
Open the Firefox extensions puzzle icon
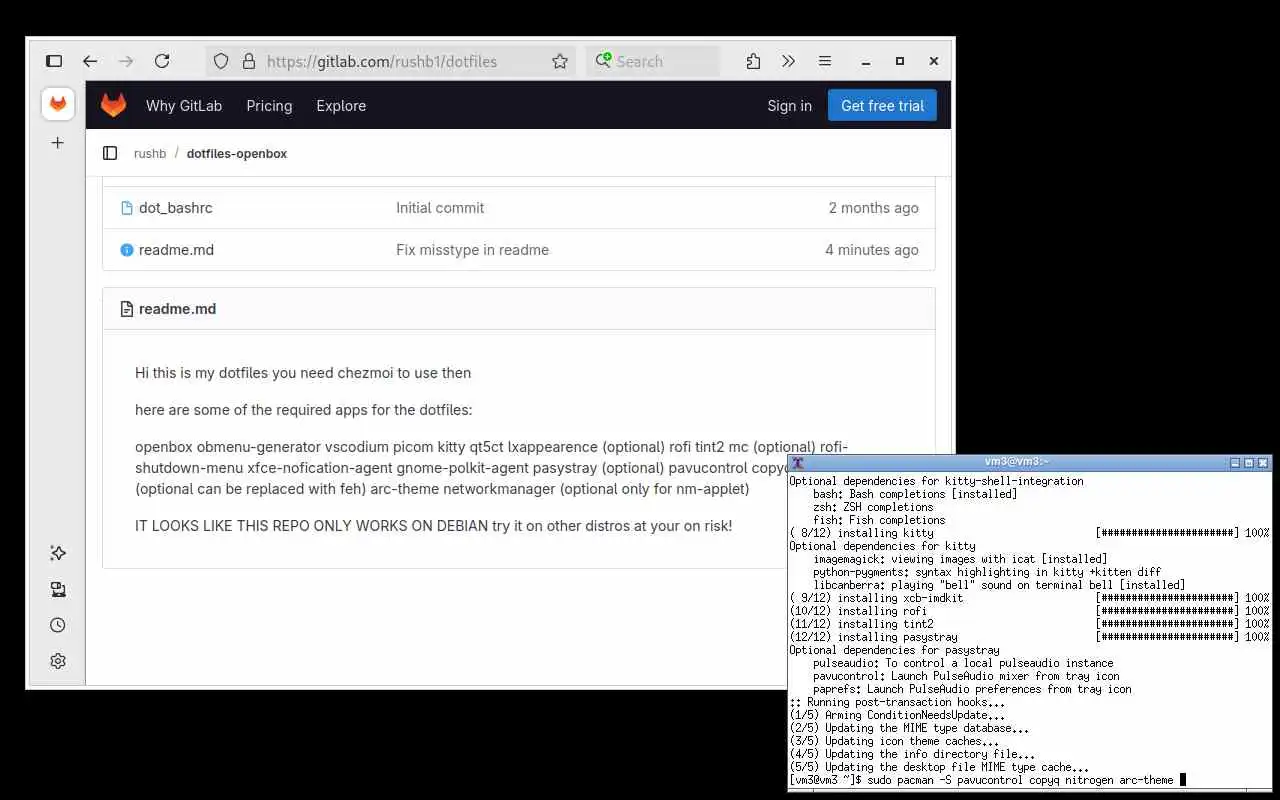point(753,61)
